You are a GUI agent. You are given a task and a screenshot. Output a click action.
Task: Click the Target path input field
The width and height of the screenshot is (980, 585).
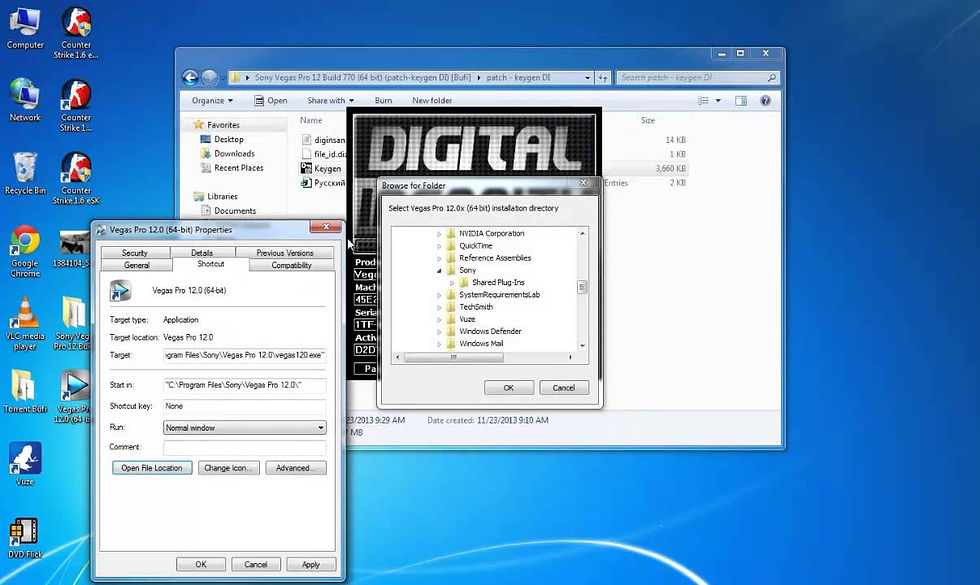(244, 355)
